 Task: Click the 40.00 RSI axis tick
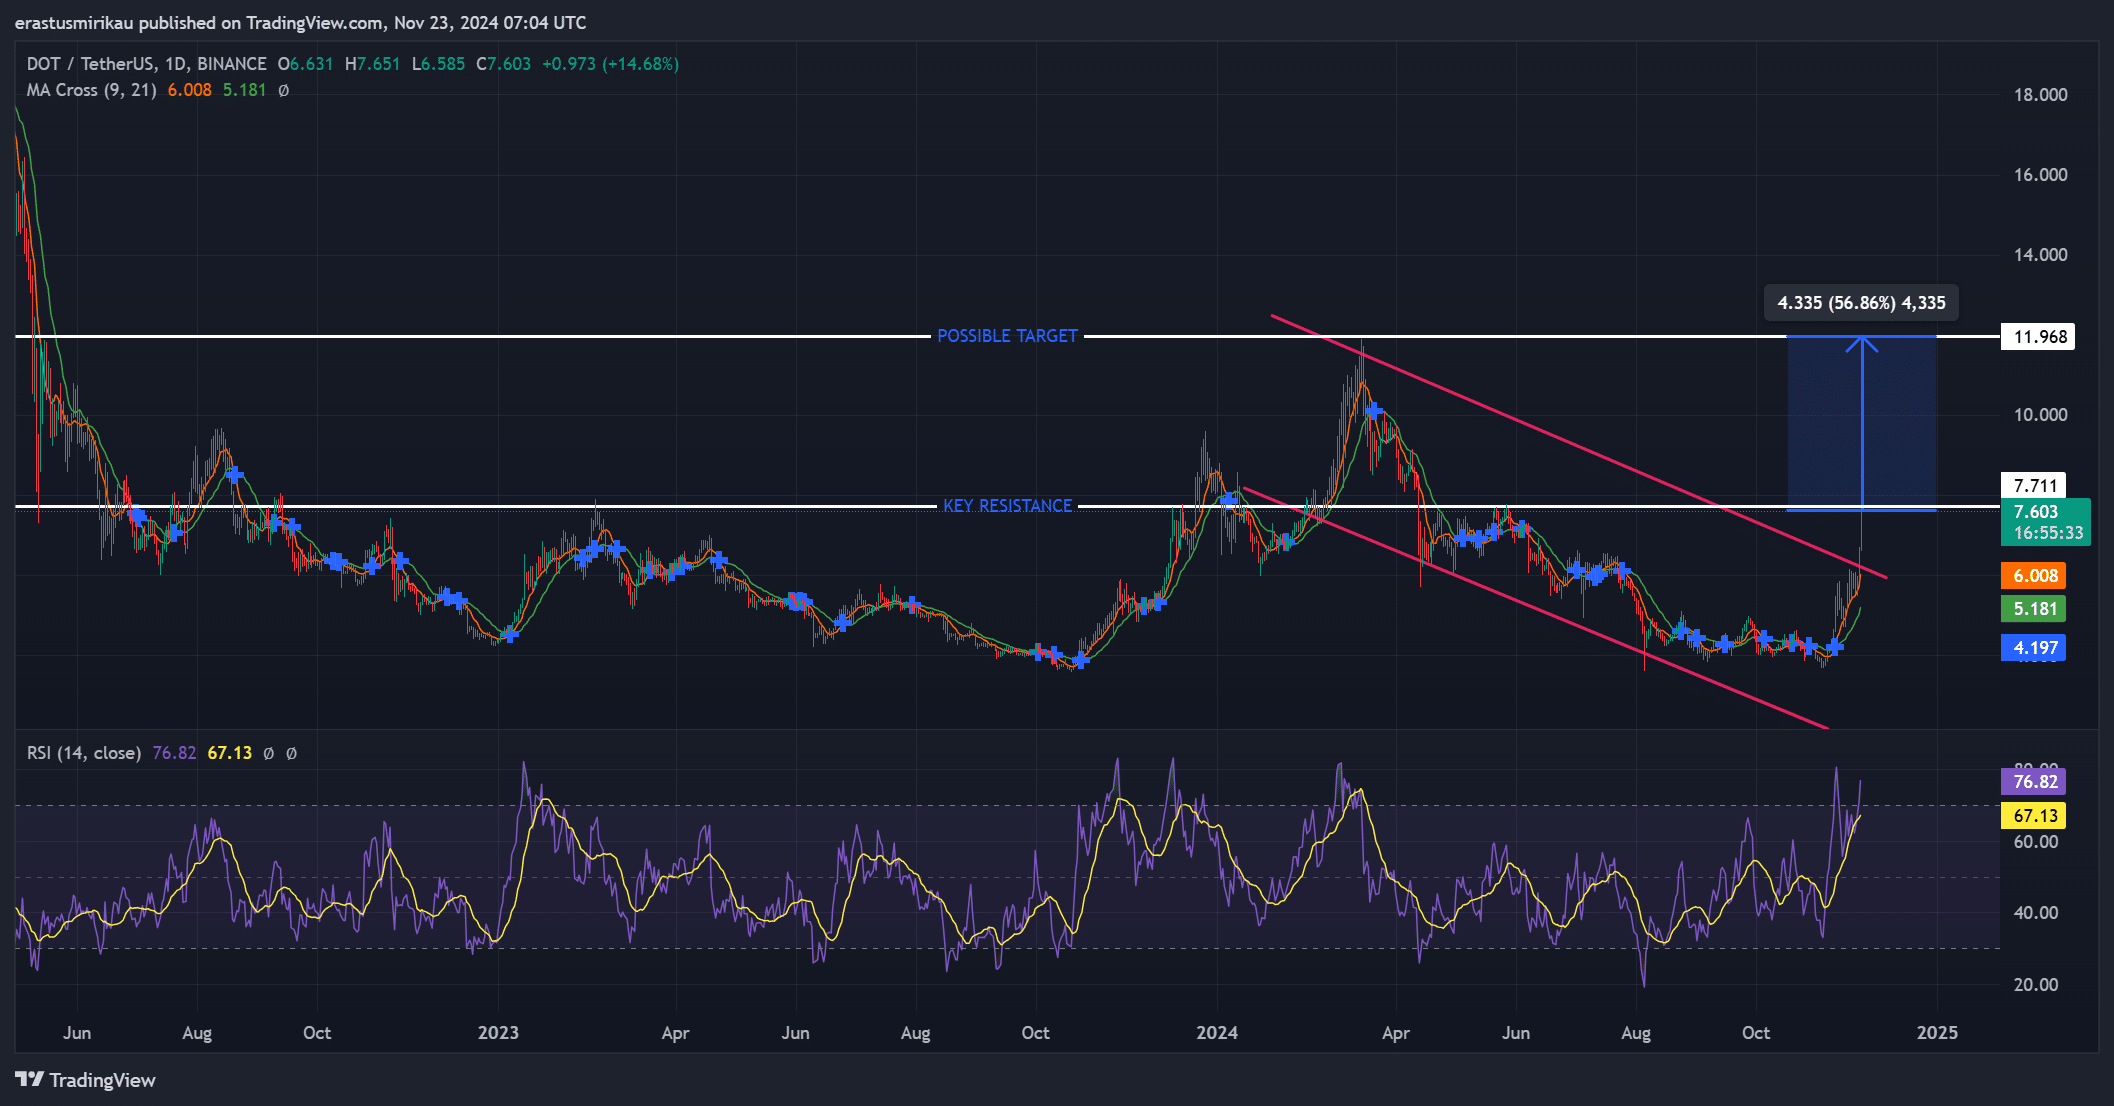click(2036, 912)
